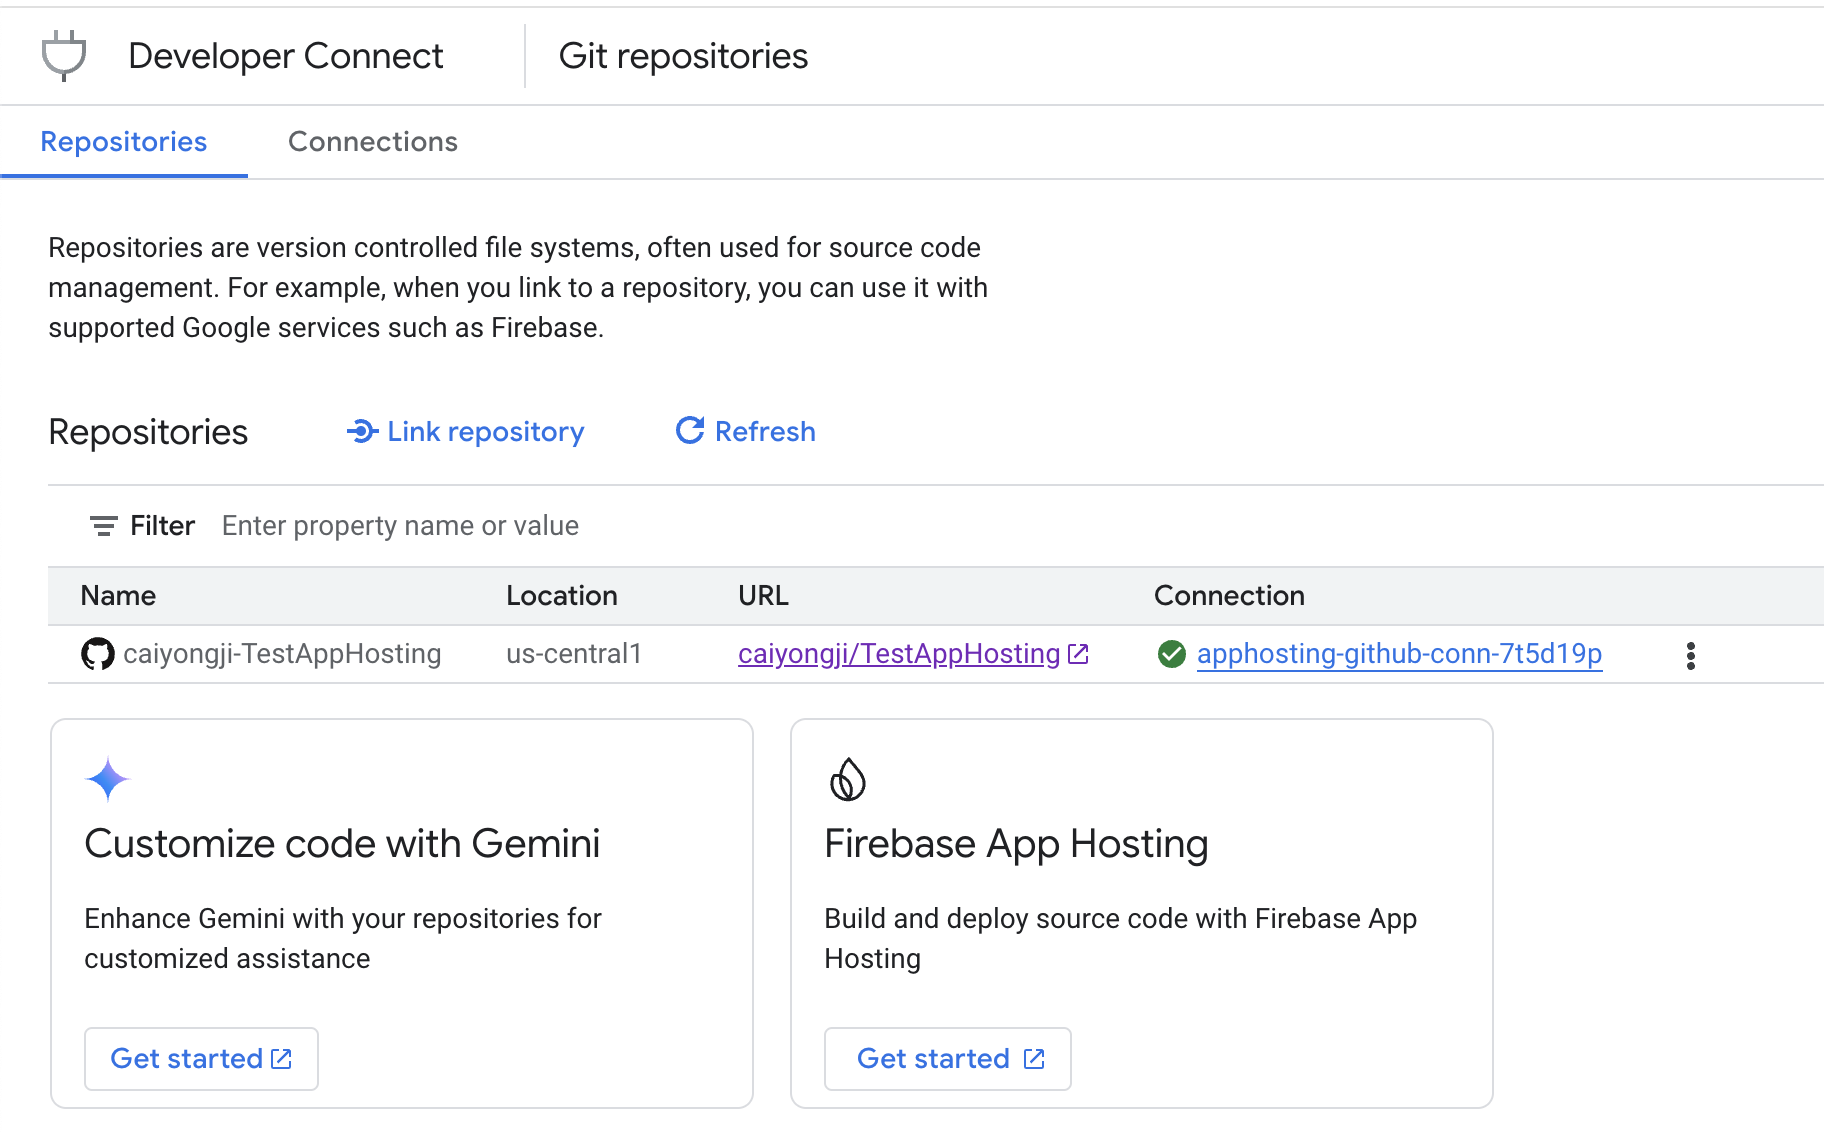The width and height of the screenshot is (1824, 1132).
Task: Click the Firebase flame icon
Action: (x=847, y=780)
